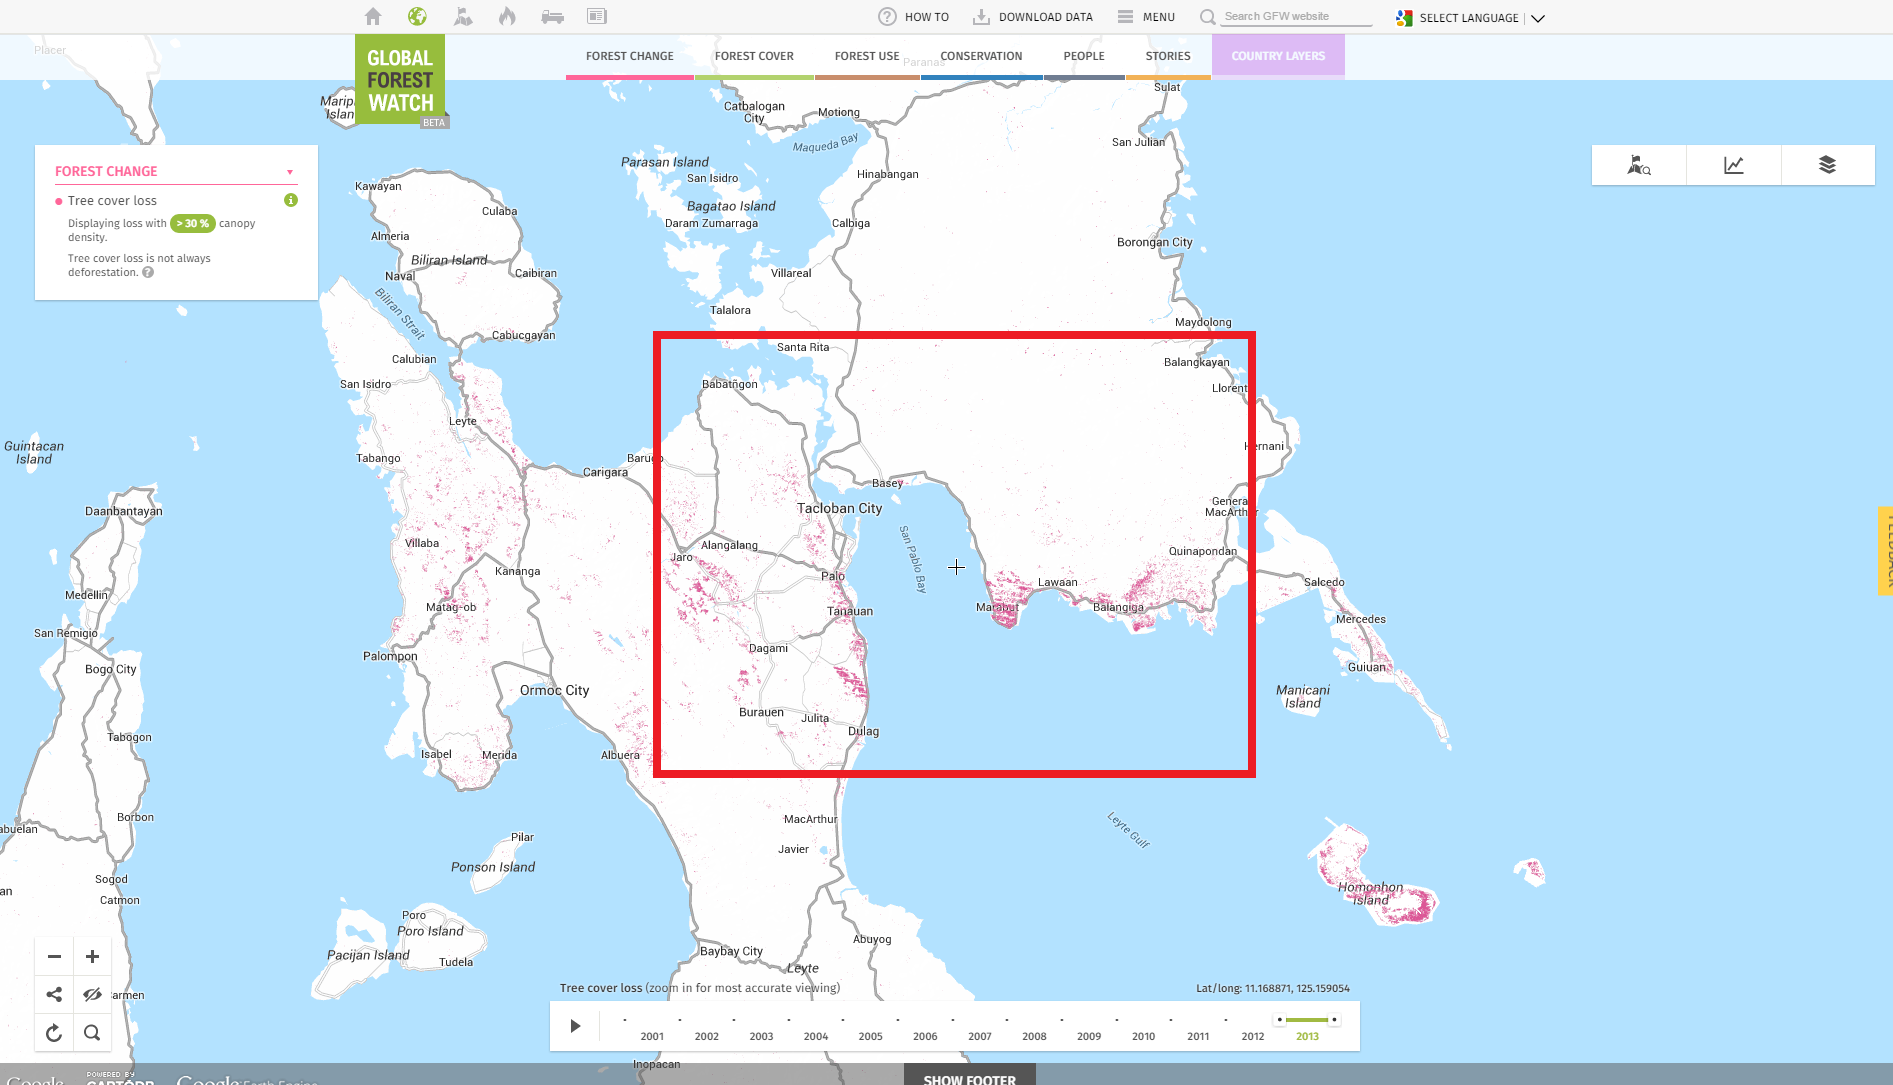Select the land explorer flag icon
This screenshot has width=1893, height=1085.
coord(1638,165)
